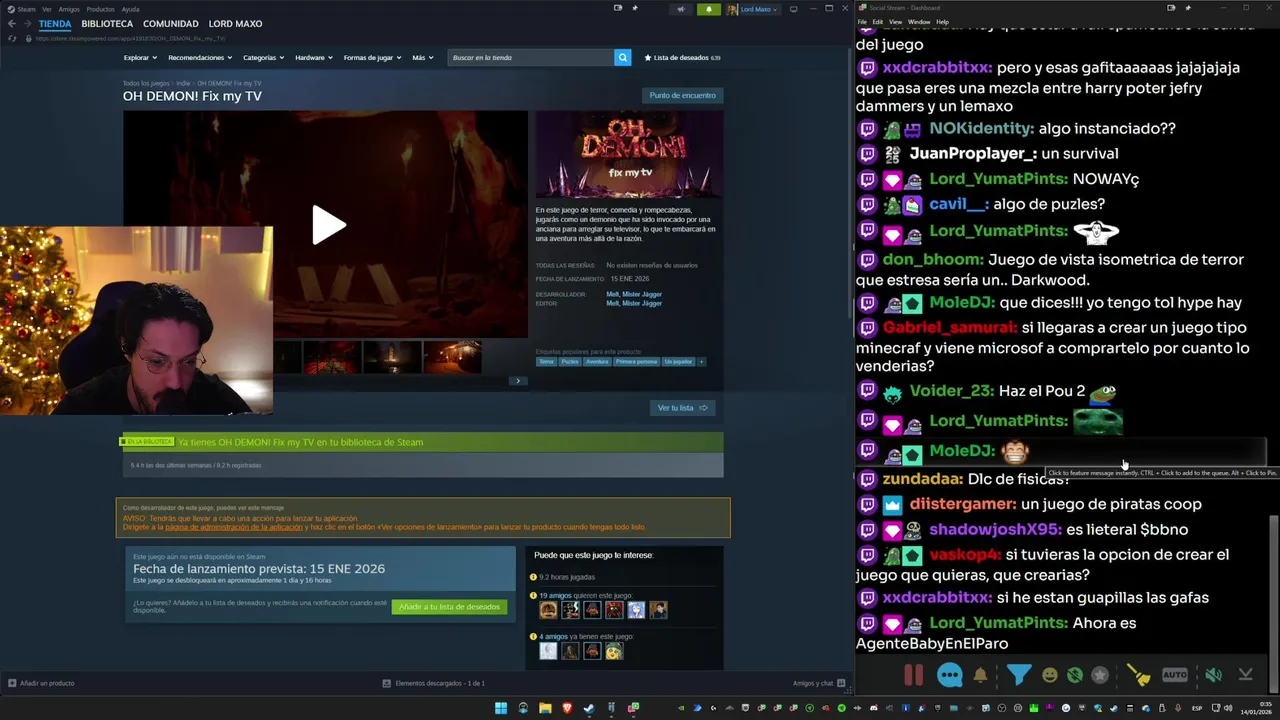
Task: Click the Punto de encuentro button
Action: coord(682,96)
